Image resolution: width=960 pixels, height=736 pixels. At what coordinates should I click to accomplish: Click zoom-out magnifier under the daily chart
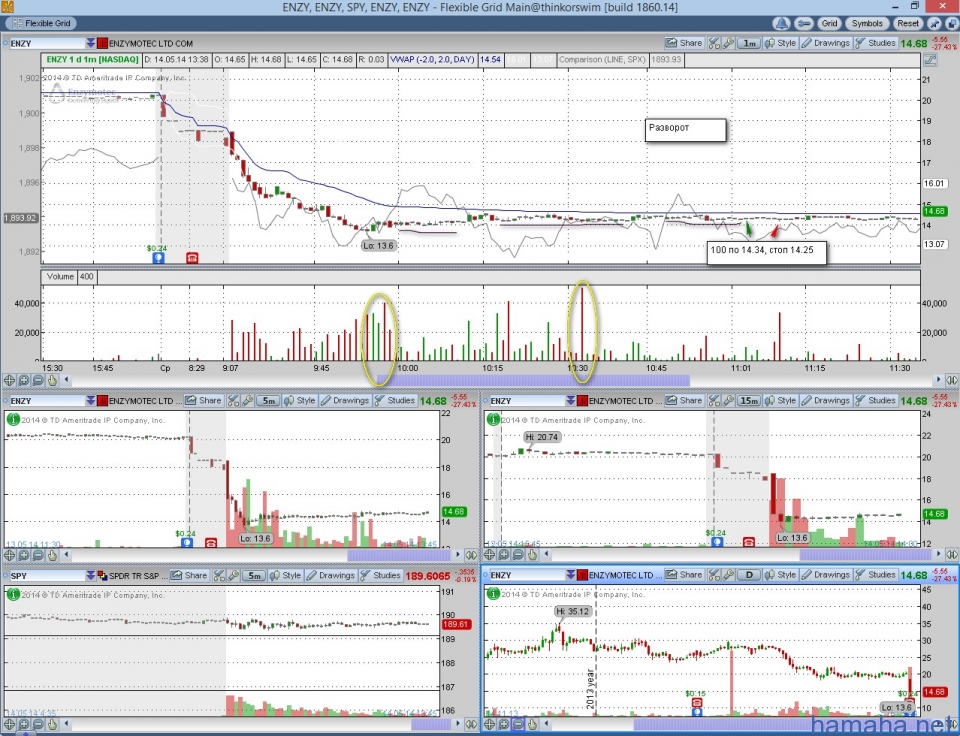click(x=518, y=725)
